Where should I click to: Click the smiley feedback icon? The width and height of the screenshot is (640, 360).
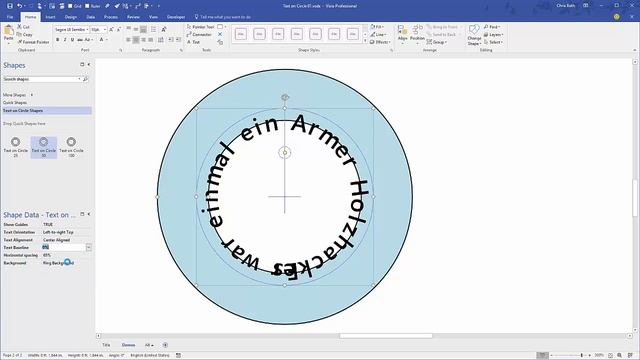(x=616, y=17)
